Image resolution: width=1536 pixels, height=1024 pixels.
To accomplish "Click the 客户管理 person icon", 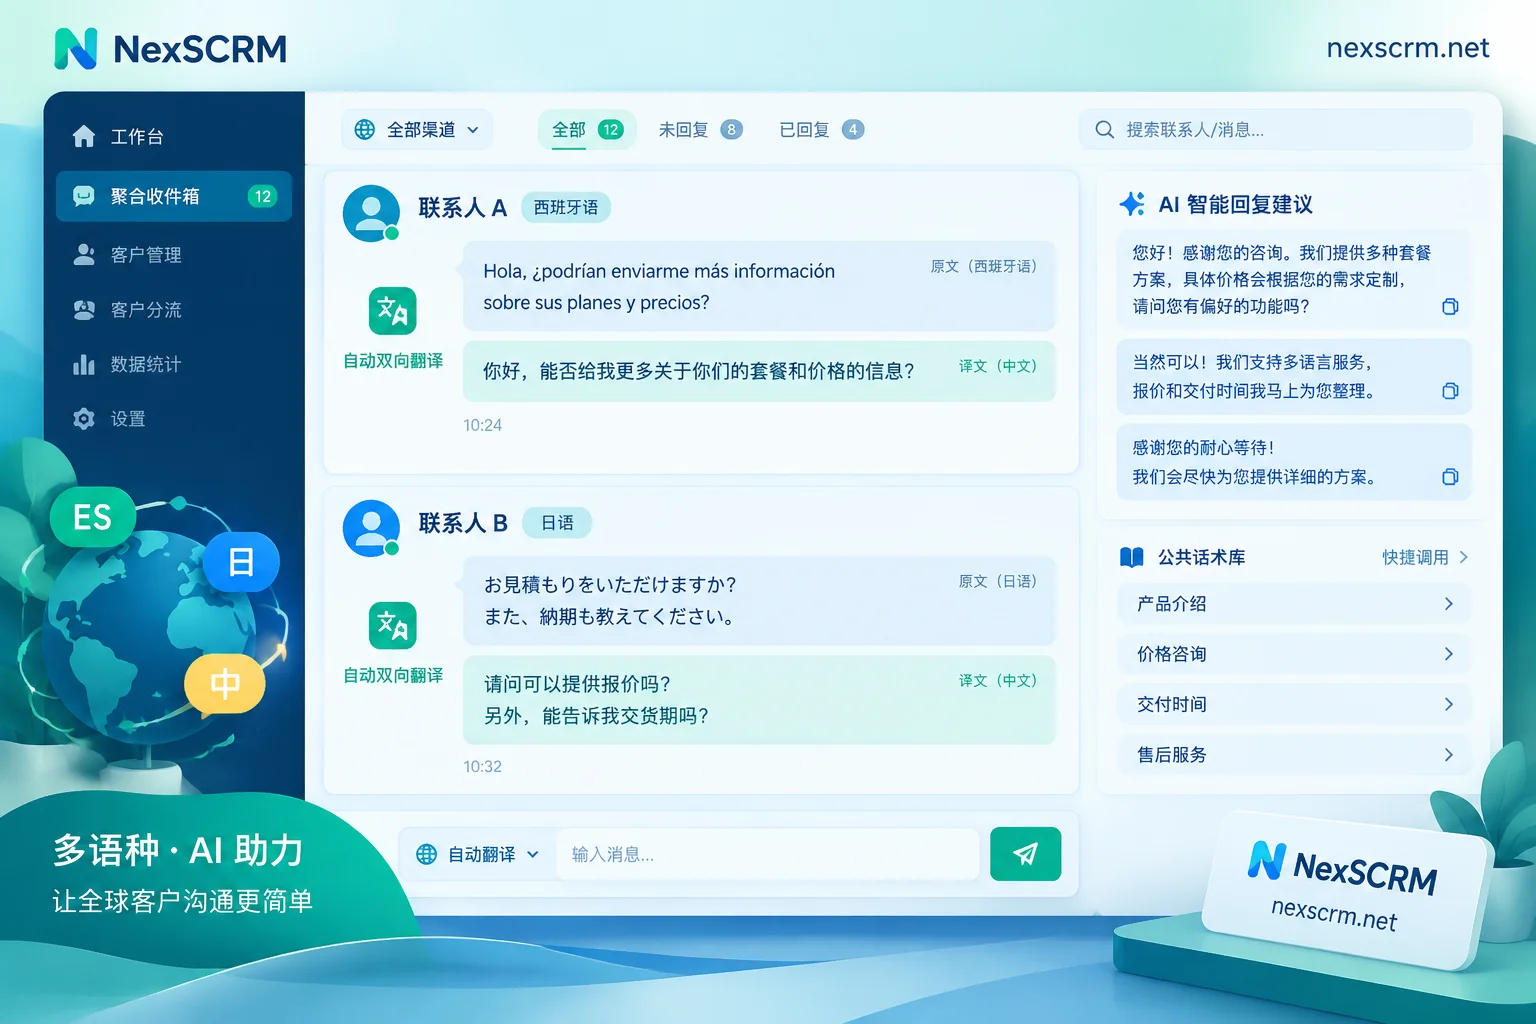I will click(x=84, y=255).
